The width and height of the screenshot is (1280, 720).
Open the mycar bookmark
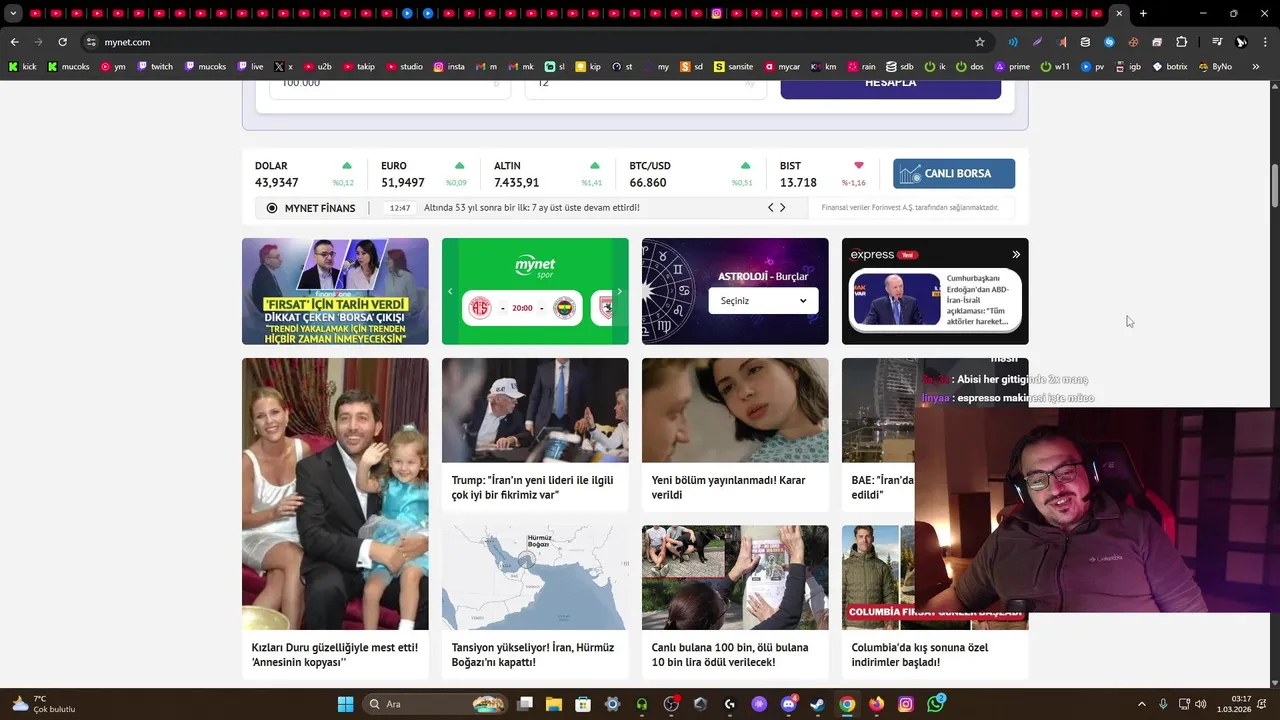(783, 67)
